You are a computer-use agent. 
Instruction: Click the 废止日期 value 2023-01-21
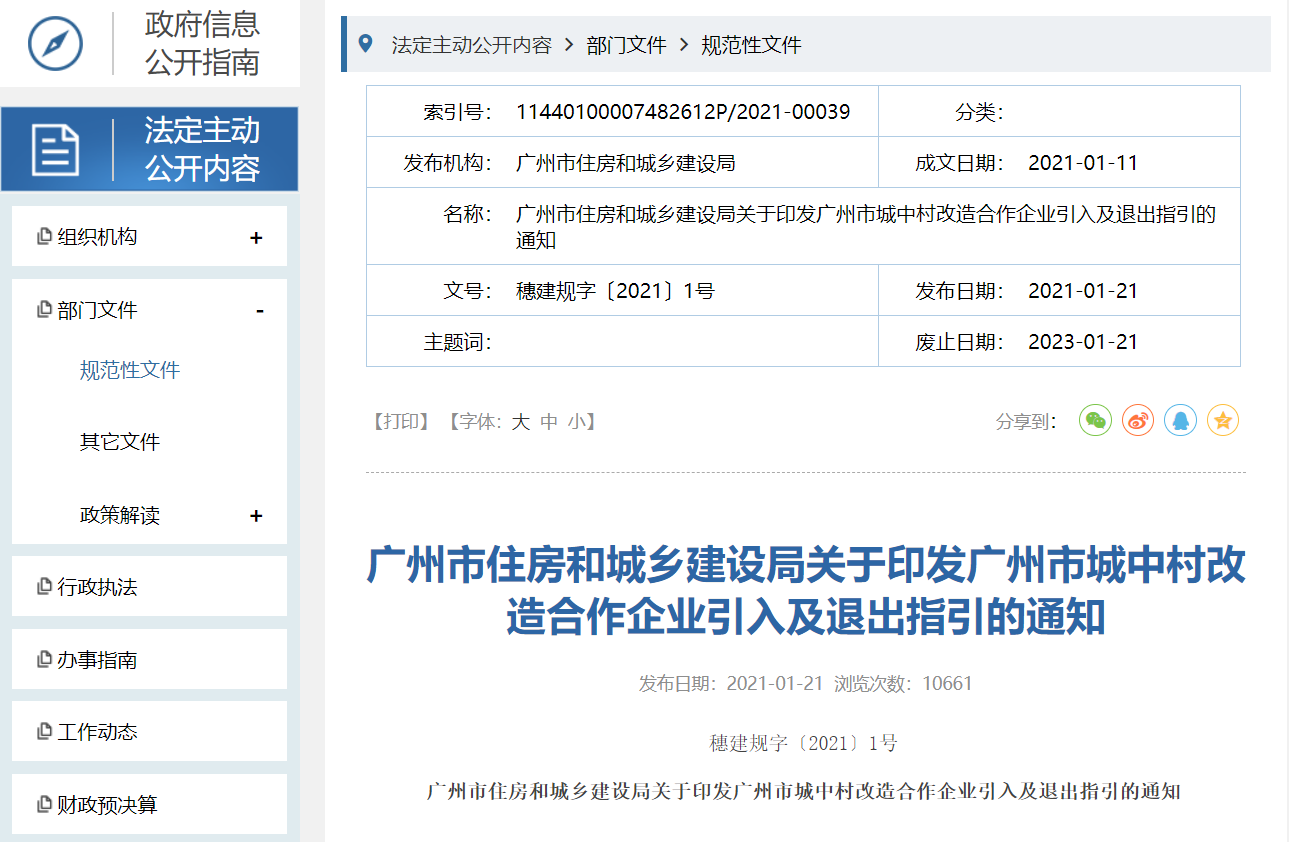(1083, 342)
